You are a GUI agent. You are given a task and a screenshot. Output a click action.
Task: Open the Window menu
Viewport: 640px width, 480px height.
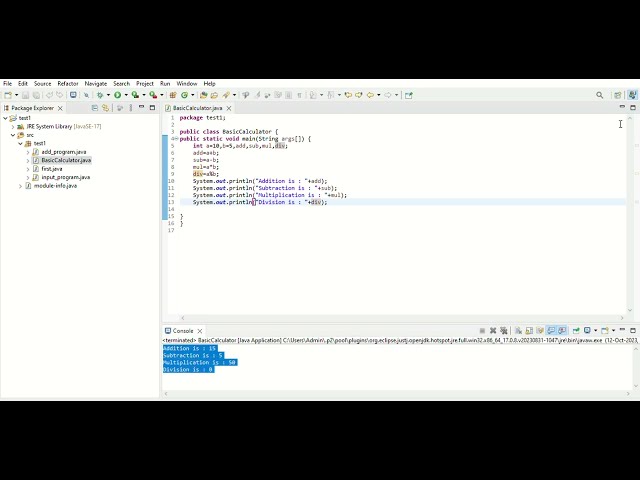[x=187, y=84]
